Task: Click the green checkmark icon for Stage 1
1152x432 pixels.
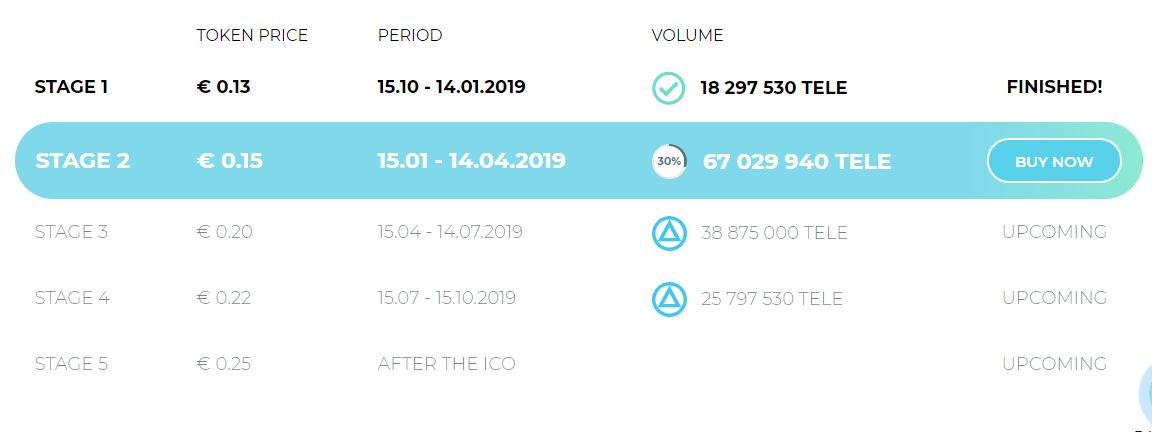Action: 668,88
